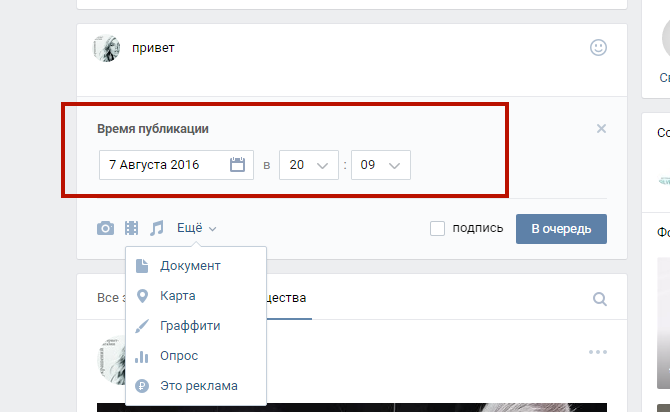Click the wall post author avatar
The image size is (670, 412).
pos(112,360)
